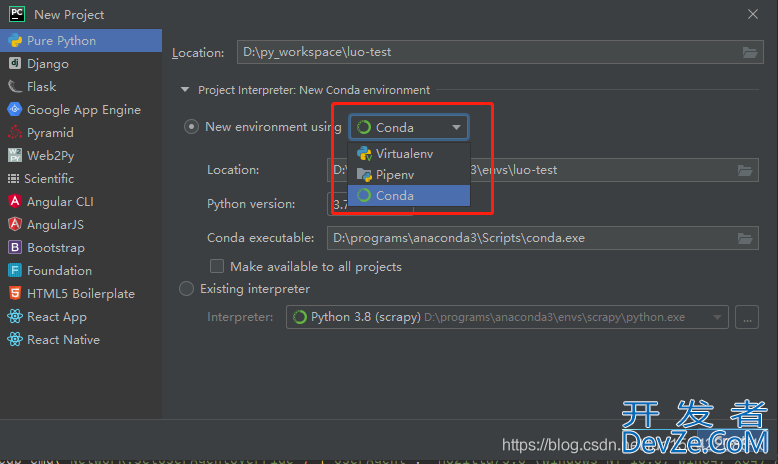Viewport: 778px width, 464px height.
Task: Click the React Native icon
Action: pyautogui.click(x=15, y=339)
